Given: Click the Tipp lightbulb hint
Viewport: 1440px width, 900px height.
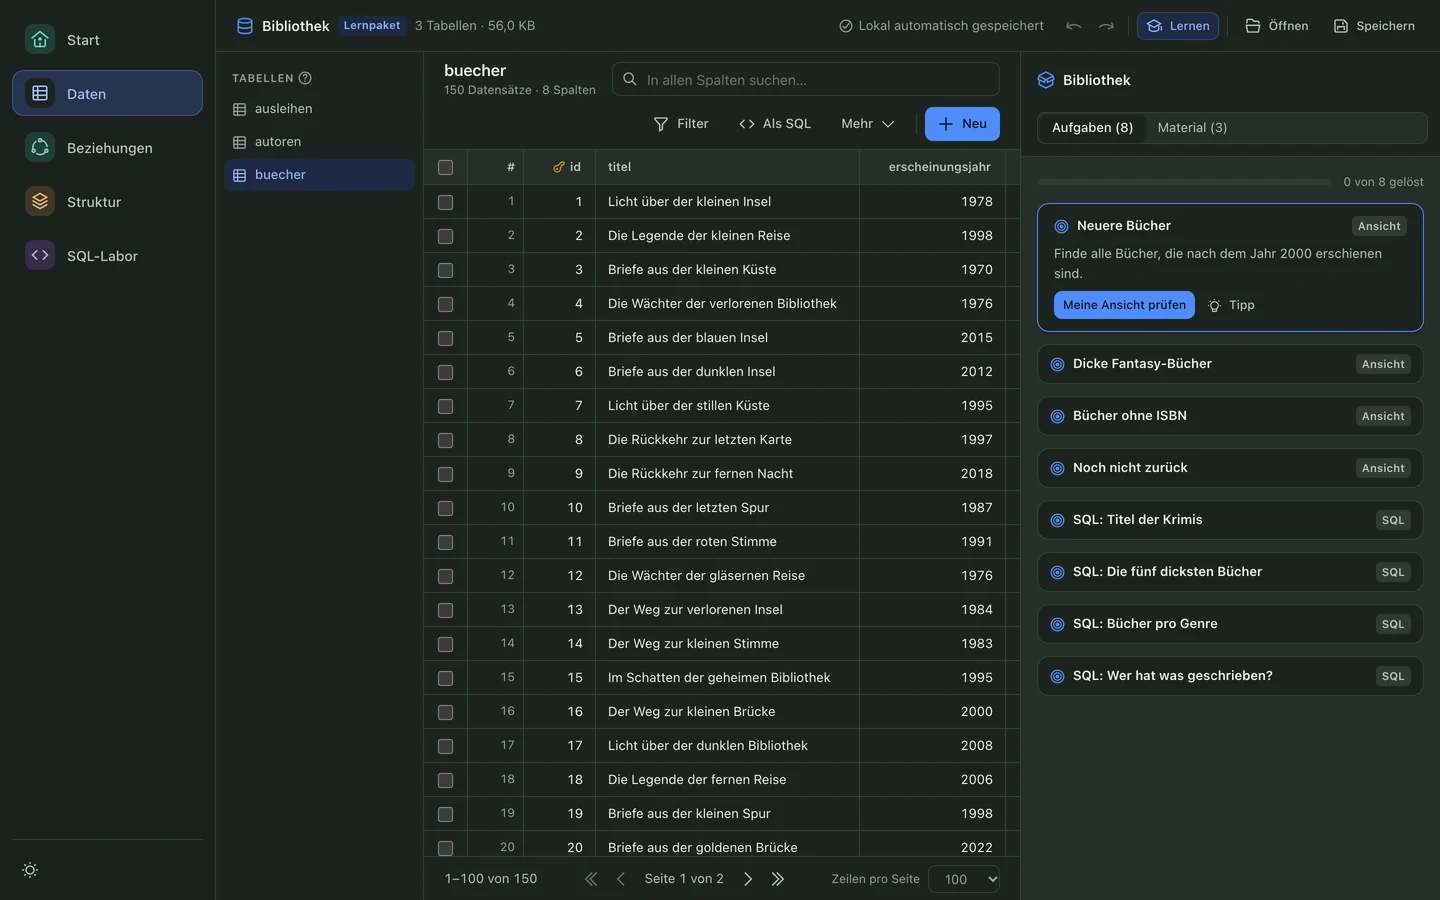Looking at the screenshot, I should [1231, 305].
